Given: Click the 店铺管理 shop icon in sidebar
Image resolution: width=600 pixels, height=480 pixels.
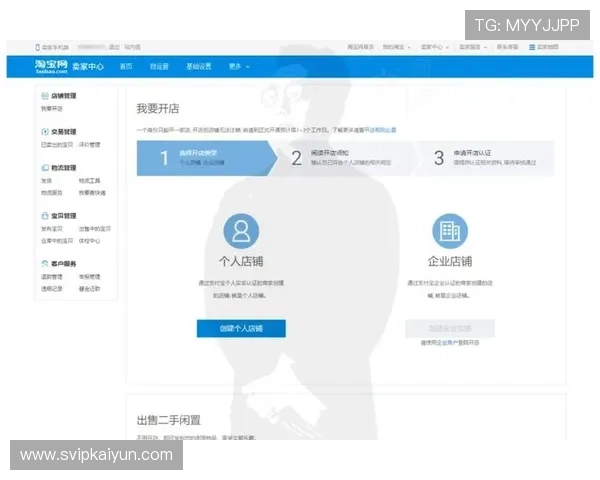Looking at the screenshot, I should 45,96.
